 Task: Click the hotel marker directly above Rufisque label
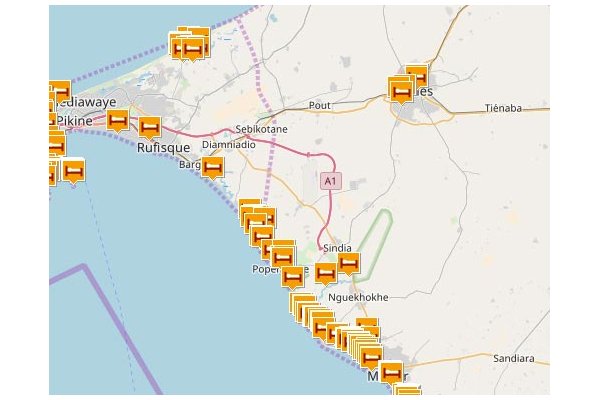tap(150, 126)
